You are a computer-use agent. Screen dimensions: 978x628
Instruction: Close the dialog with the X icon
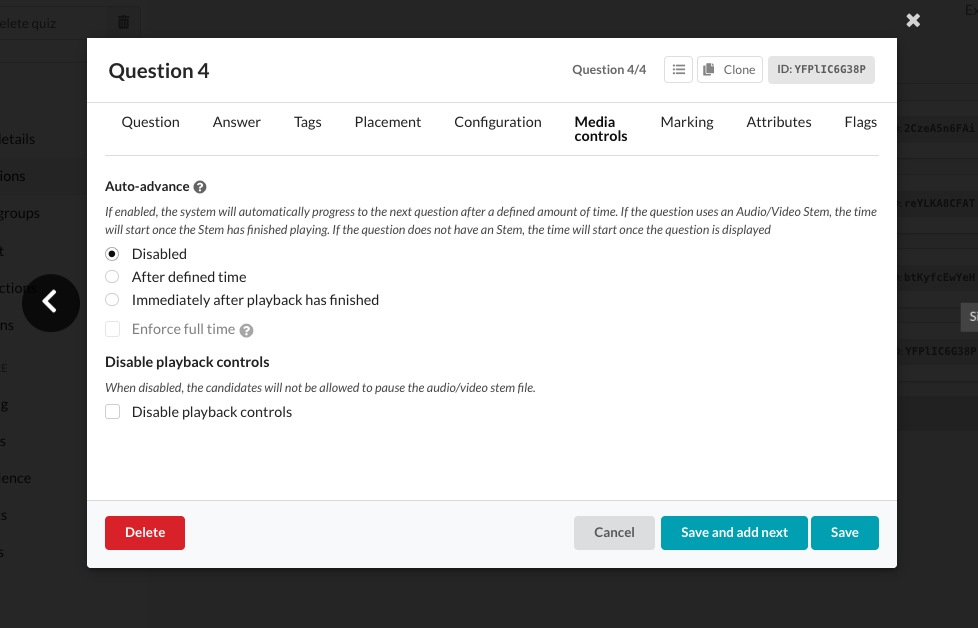tap(912, 20)
